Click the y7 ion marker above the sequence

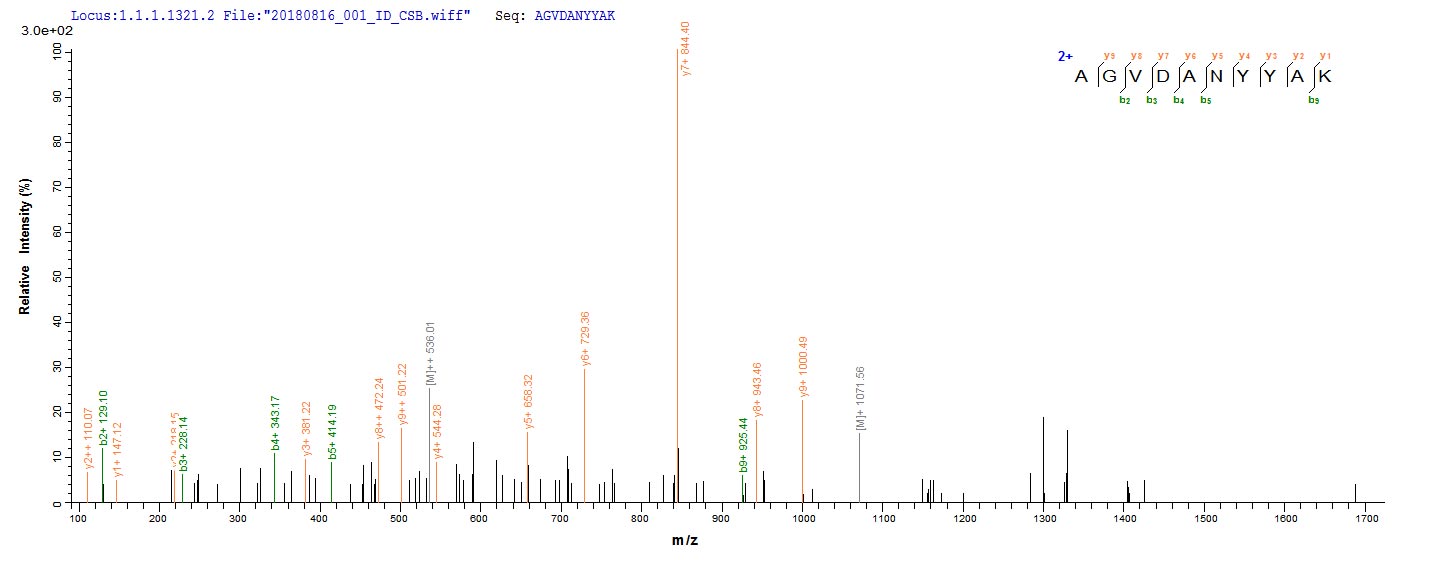[1163, 56]
